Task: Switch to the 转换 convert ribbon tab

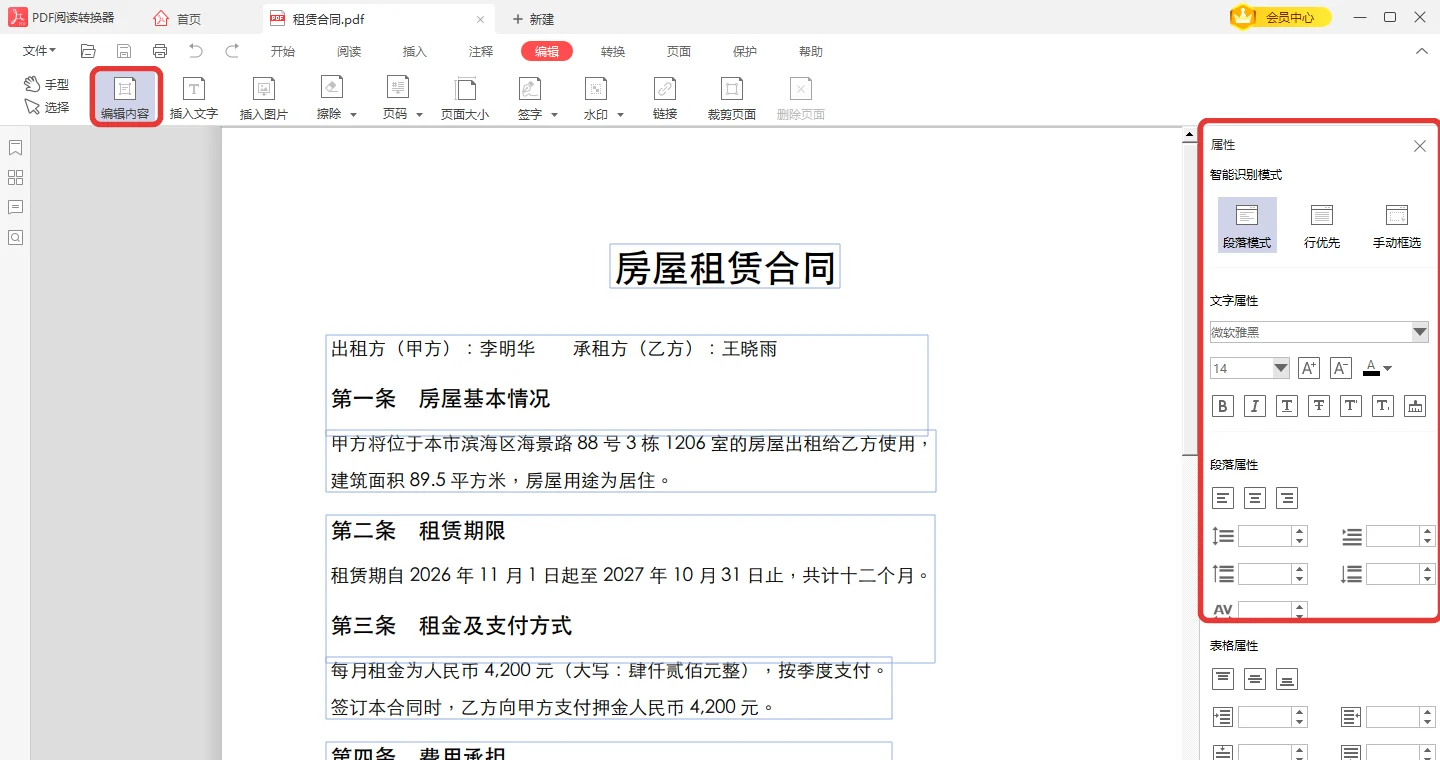Action: (613, 52)
